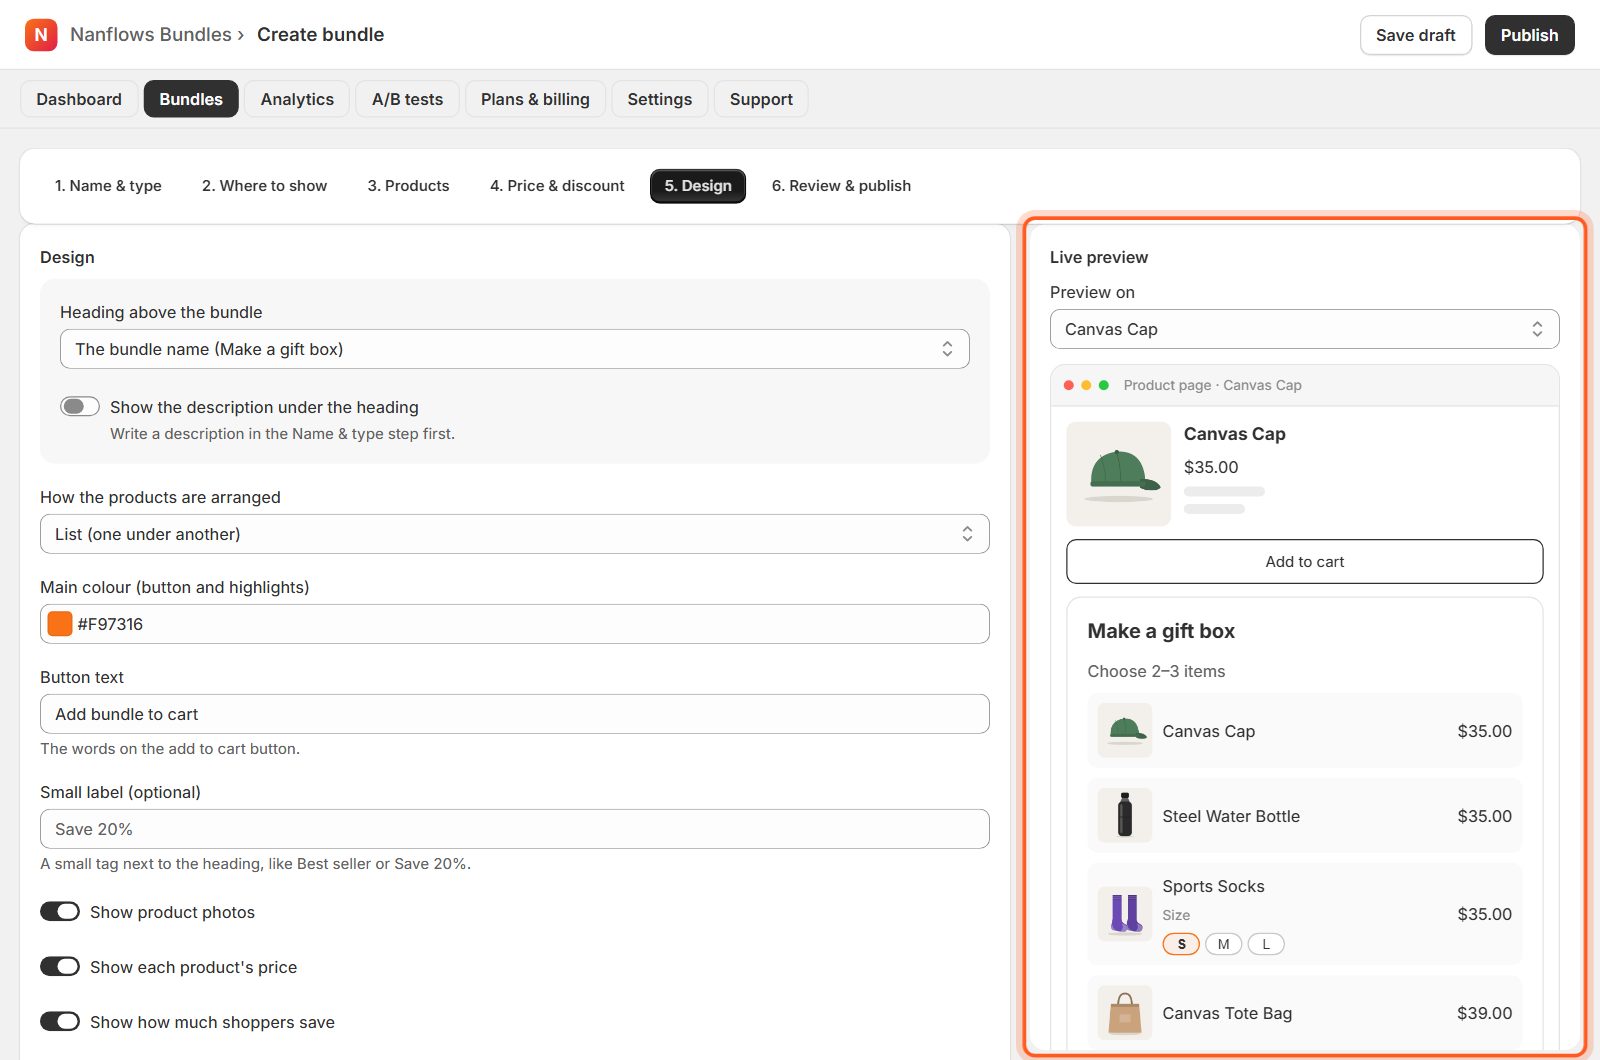Click the Small label optional input field
Screen dimensions: 1600x1060
tap(515, 829)
